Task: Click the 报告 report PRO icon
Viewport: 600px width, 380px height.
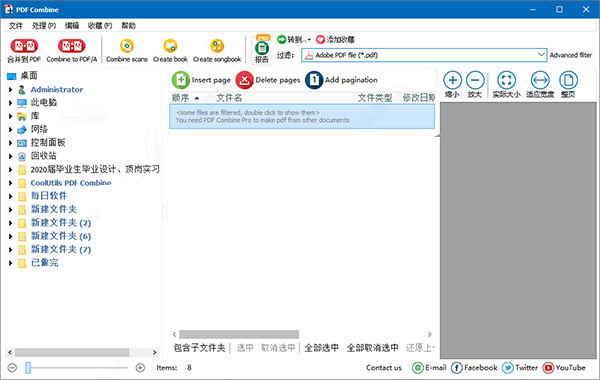Action: click(x=262, y=49)
